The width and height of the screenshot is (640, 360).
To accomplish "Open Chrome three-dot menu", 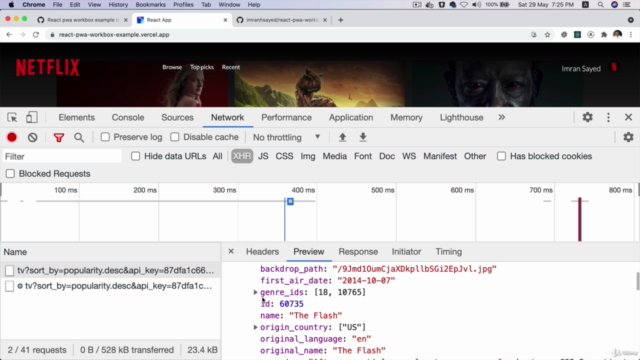I will pyautogui.click(x=631, y=35).
